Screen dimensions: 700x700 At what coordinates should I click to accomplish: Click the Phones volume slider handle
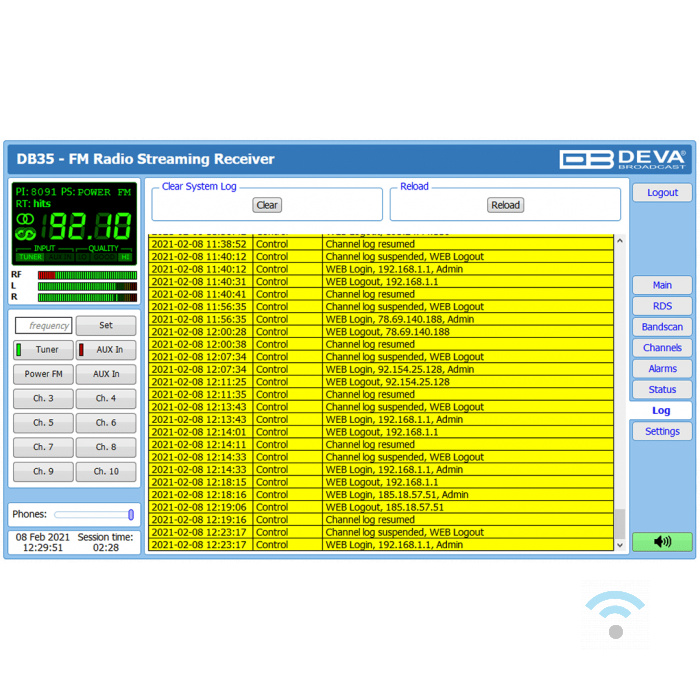tap(131, 515)
